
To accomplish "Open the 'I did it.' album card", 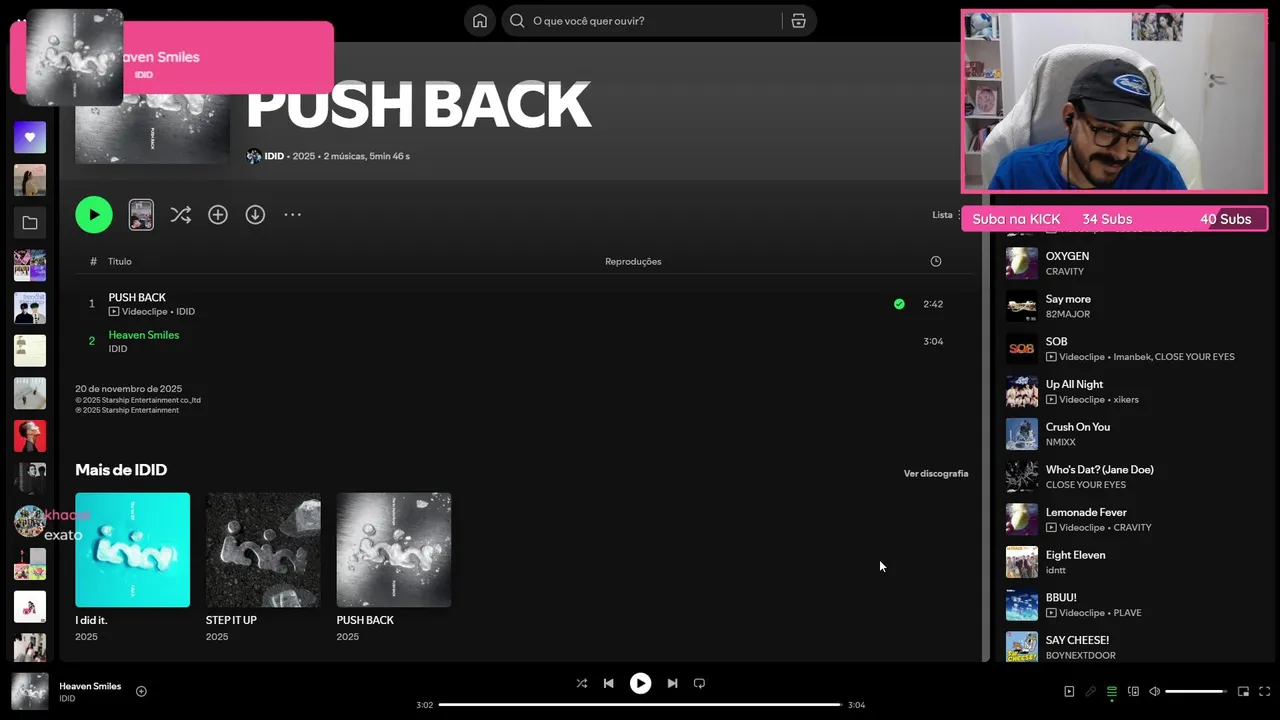I will tap(132, 568).
